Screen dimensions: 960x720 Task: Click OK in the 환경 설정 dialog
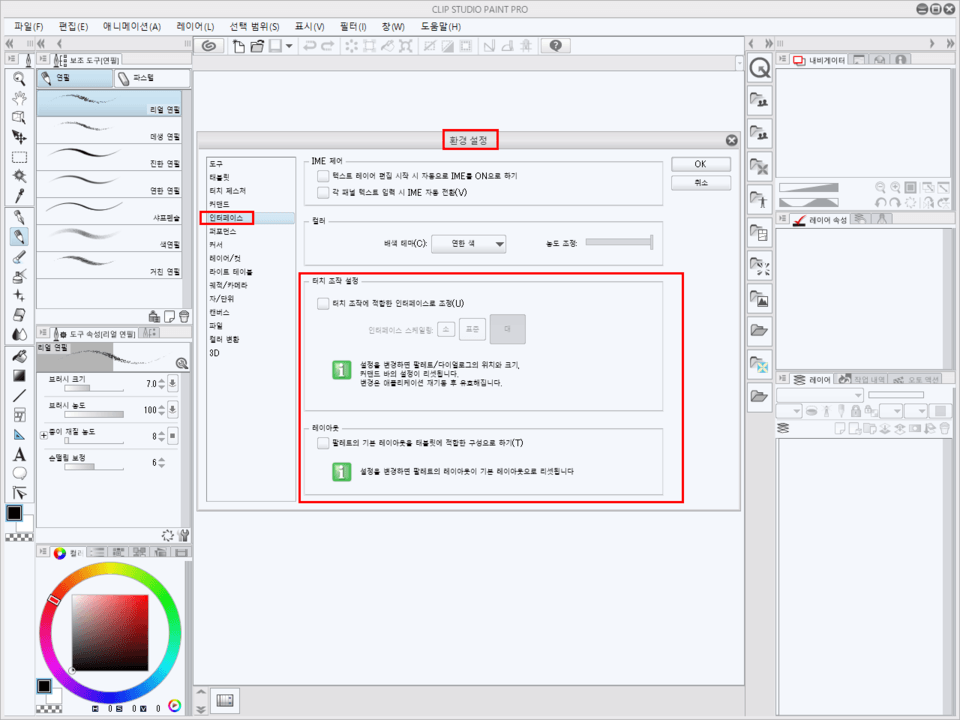700,164
